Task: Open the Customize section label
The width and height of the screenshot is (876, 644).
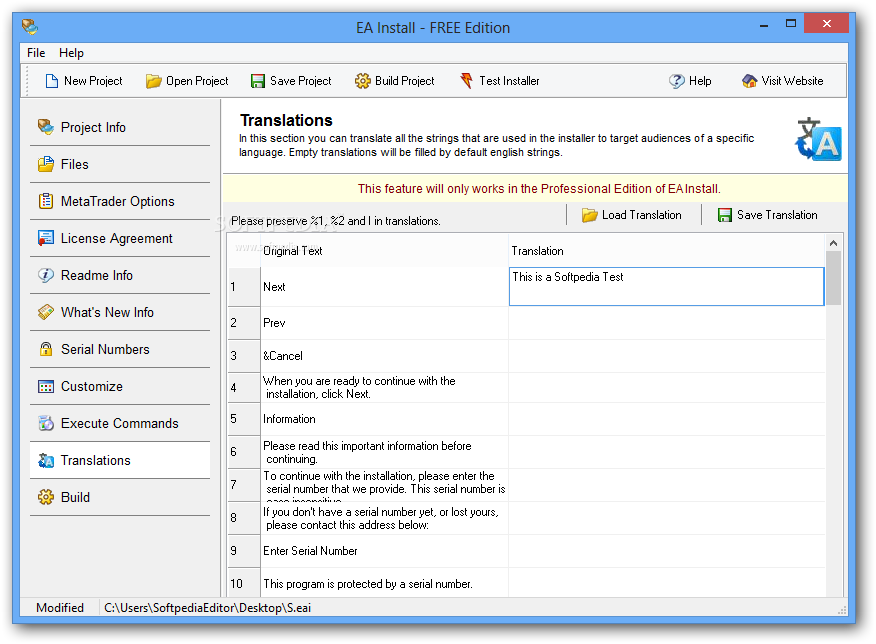Action: pyautogui.click(x=92, y=387)
